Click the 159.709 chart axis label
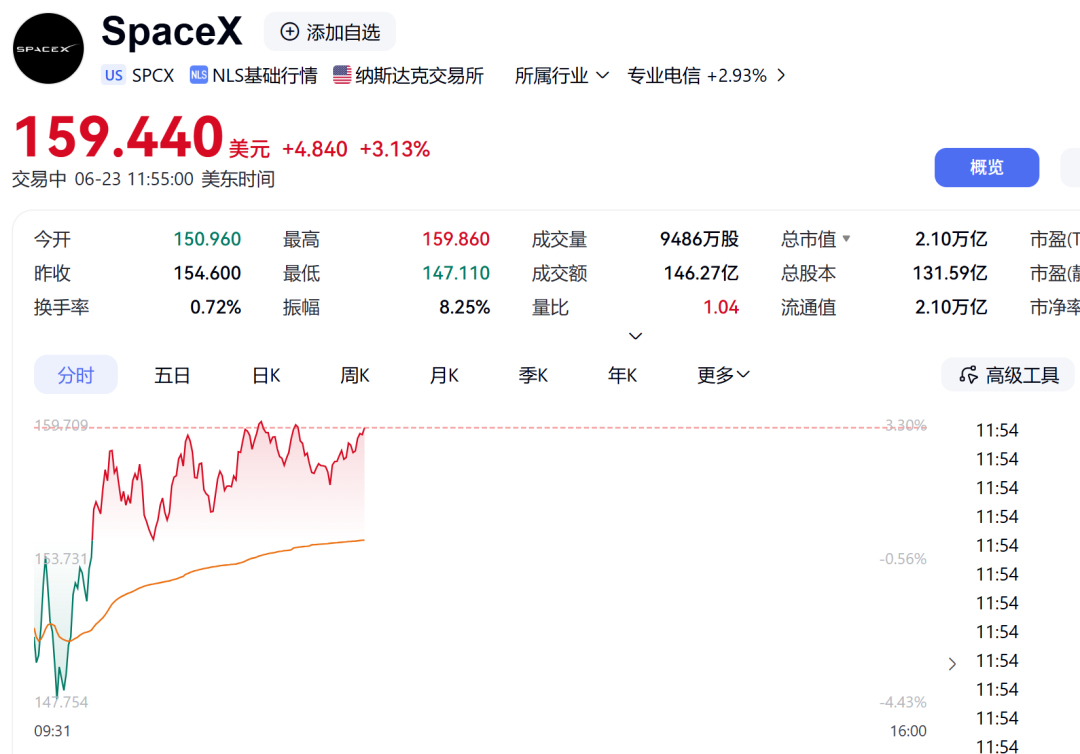 pos(61,425)
